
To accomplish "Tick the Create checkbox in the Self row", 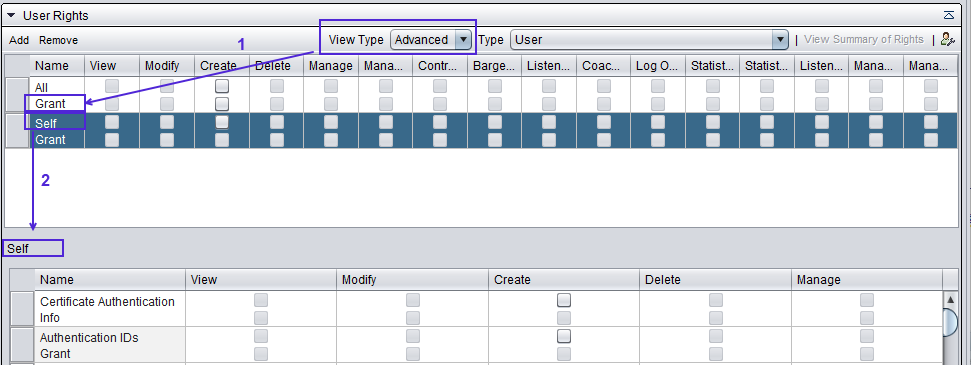I will tap(222, 122).
